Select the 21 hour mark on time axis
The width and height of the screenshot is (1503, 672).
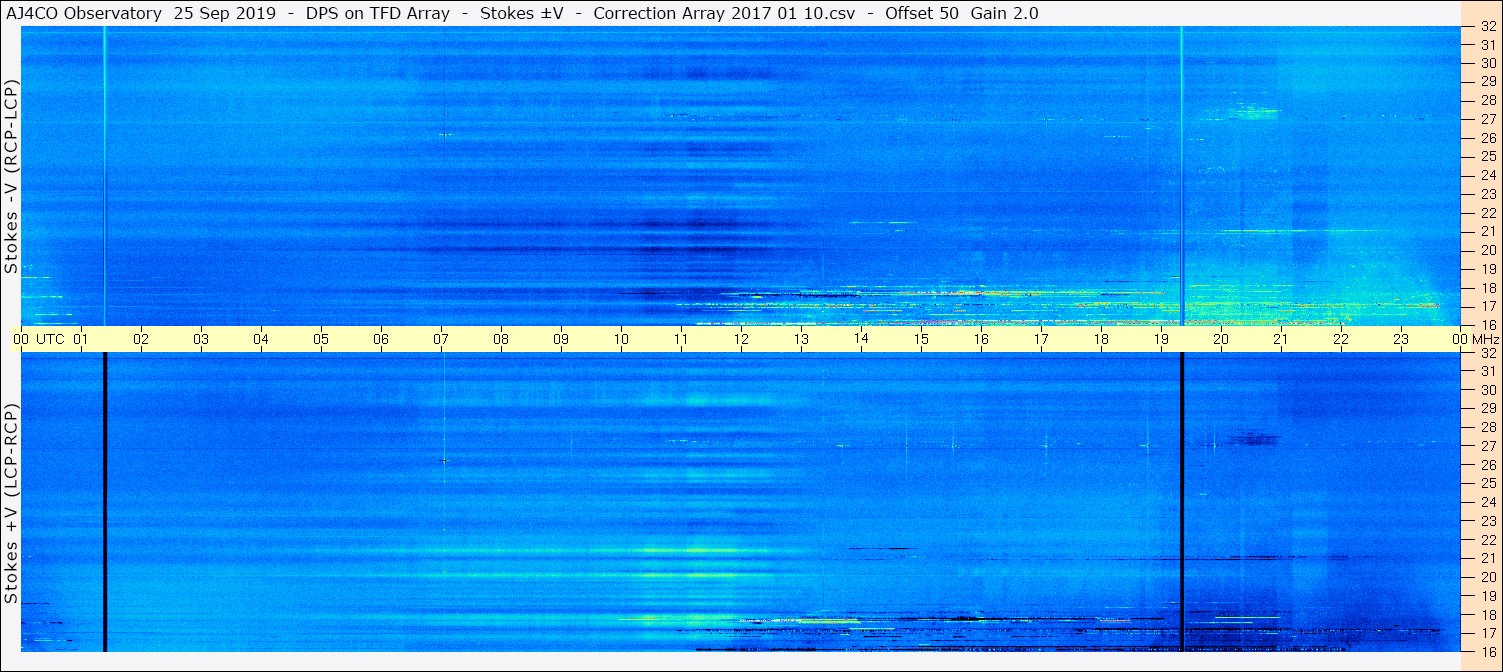1281,339
